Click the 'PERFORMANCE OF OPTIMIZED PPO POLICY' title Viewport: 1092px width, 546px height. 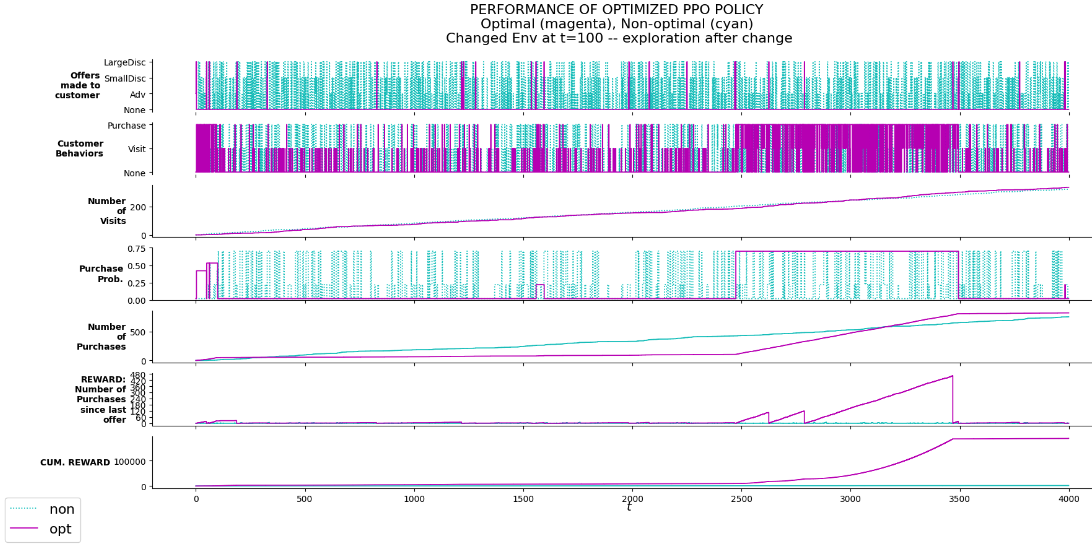618,10
